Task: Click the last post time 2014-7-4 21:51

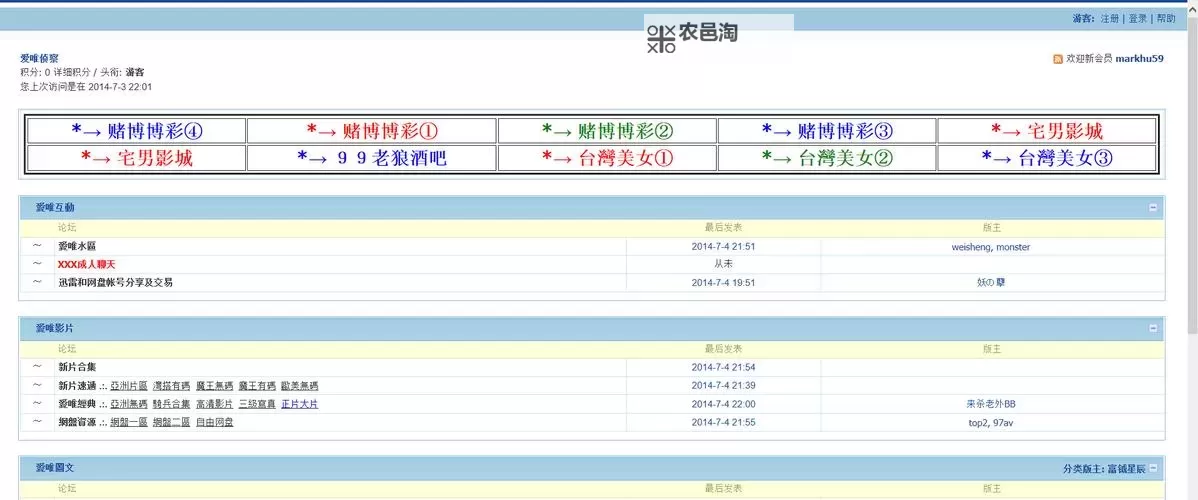Action: pos(724,247)
